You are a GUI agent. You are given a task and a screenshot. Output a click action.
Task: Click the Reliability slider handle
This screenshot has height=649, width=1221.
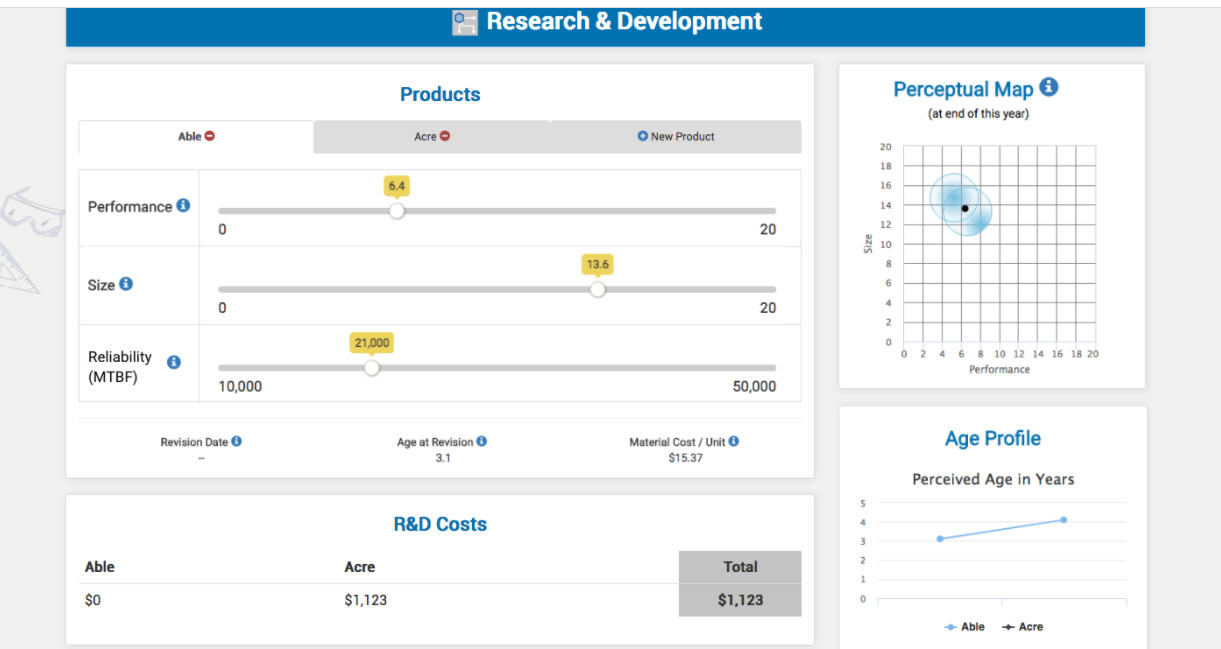click(x=372, y=368)
